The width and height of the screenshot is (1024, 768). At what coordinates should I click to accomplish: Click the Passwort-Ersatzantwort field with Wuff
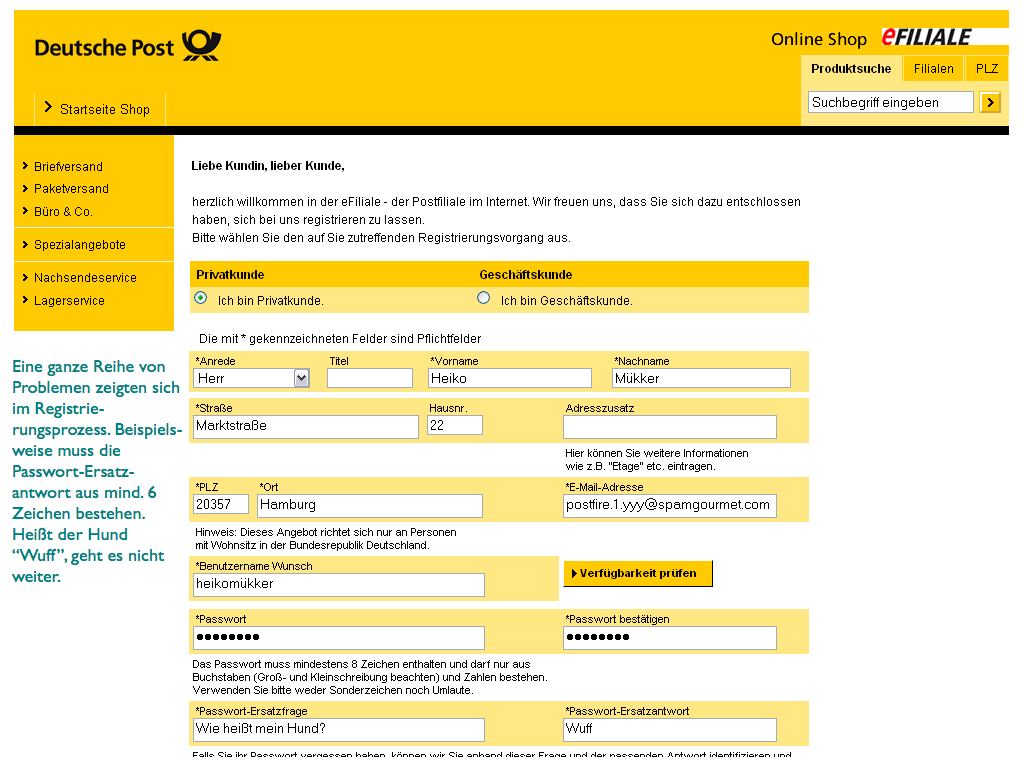point(670,729)
